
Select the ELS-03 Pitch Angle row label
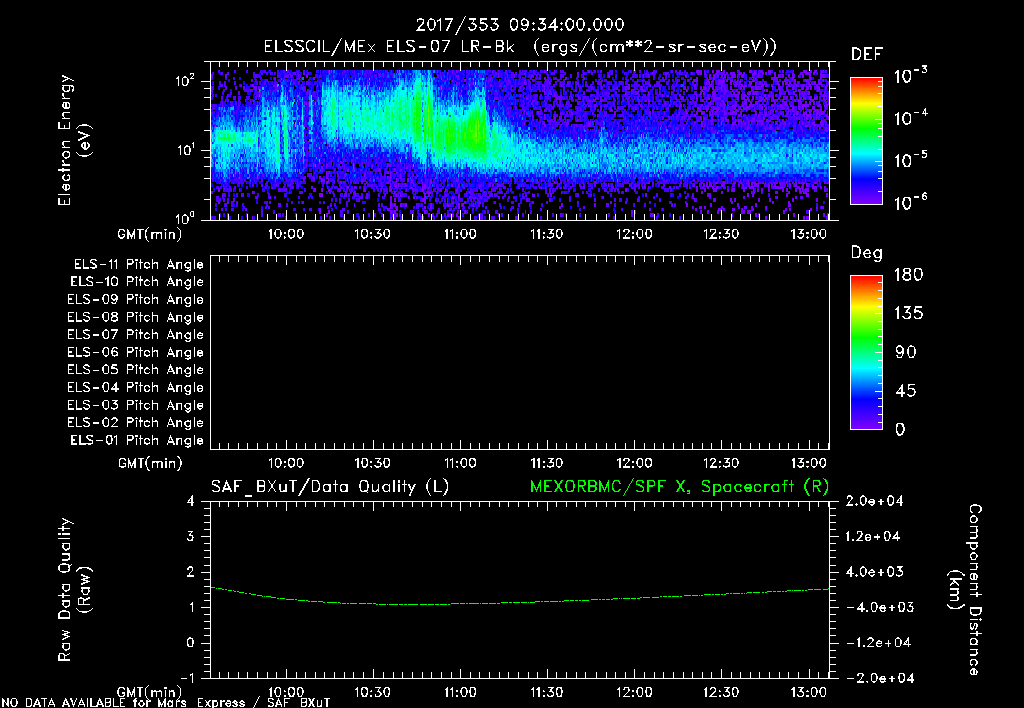click(x=135, y=405)
